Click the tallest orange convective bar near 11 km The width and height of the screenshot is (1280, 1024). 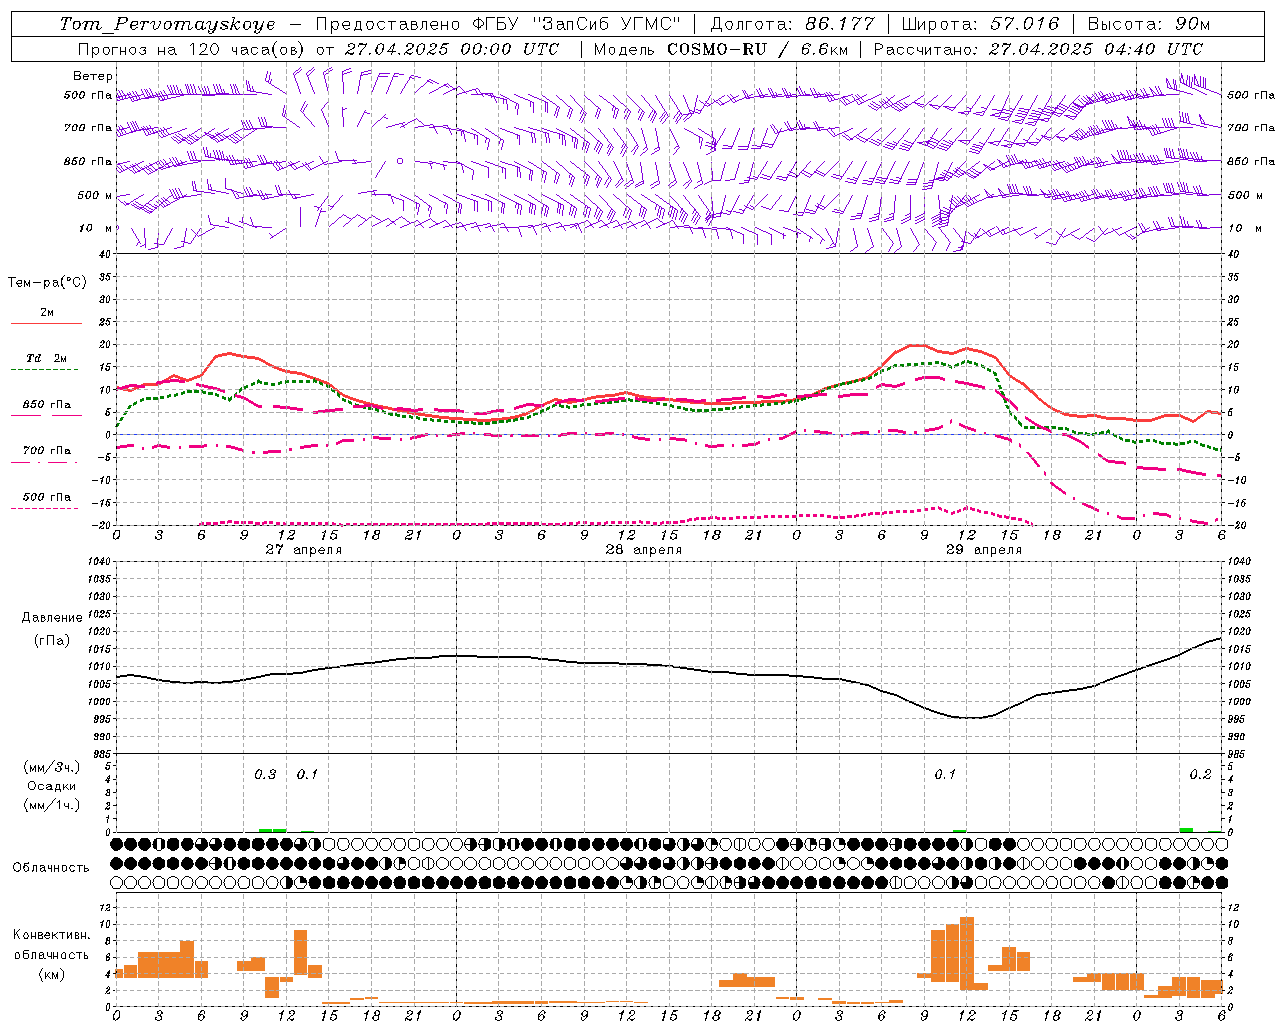click(x=966, y=953)
